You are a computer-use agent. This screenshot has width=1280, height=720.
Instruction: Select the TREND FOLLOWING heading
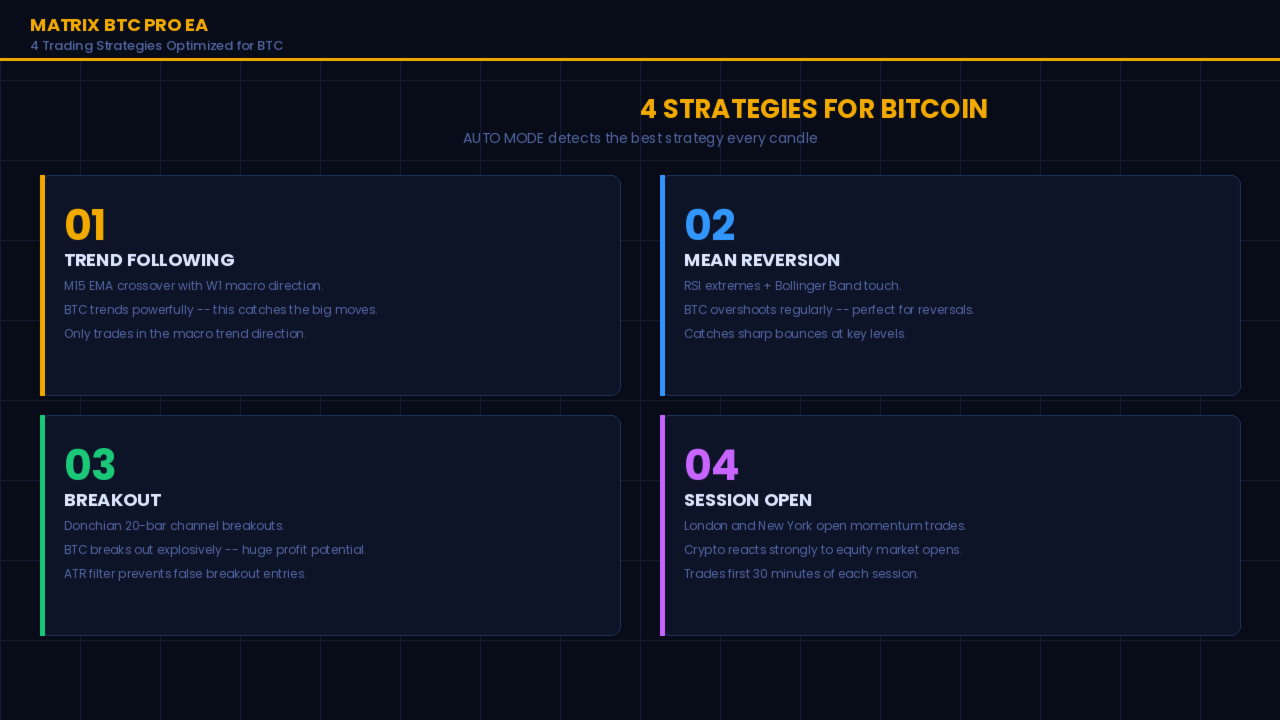(149, 260)
